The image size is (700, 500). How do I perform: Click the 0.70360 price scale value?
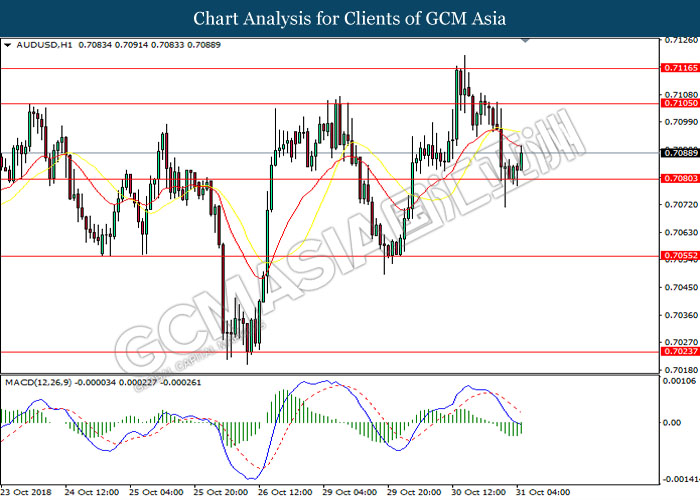pyautogui.click(x=681, y=315)
